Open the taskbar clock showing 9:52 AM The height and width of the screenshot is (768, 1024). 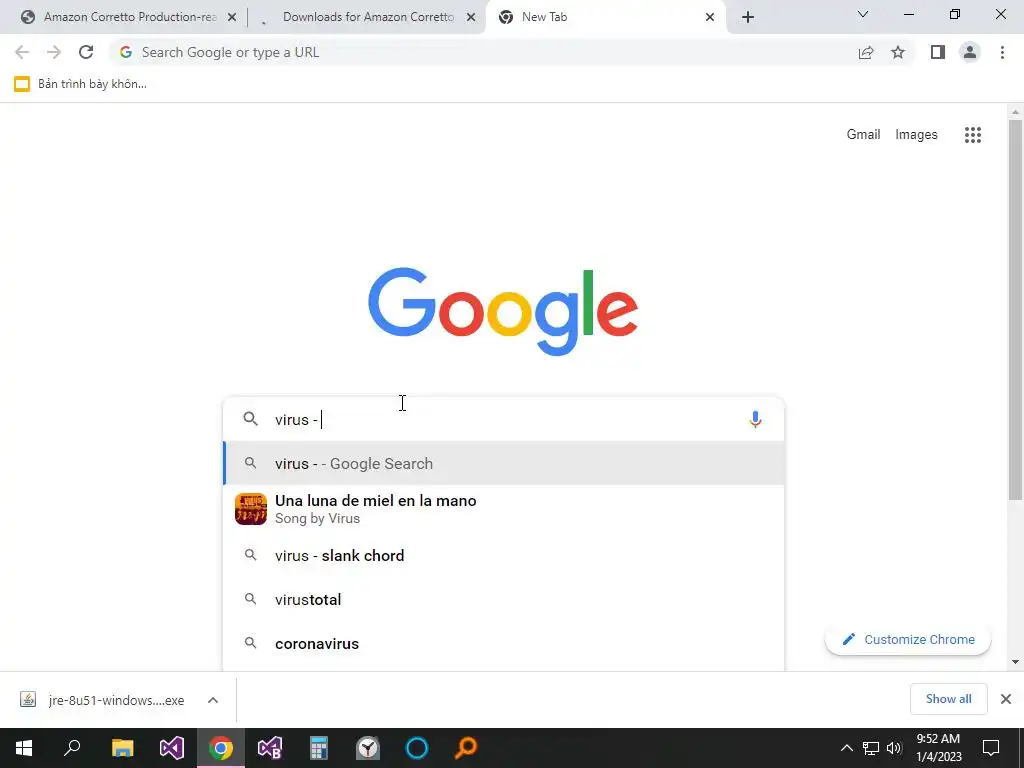[x=938, y=748]
